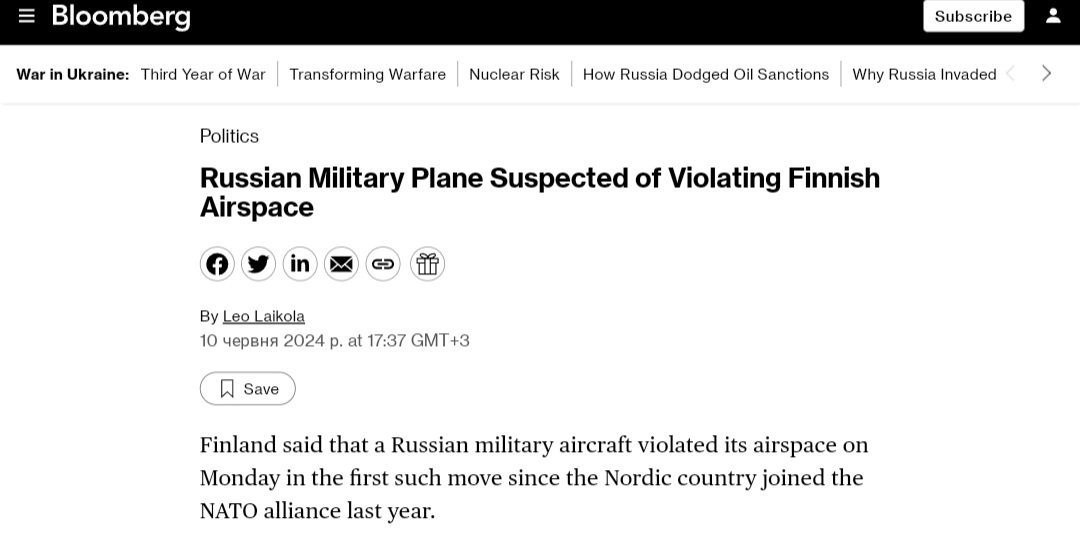Click the Politics section label
Viewport: 1080px width, 538px height.
coord(229,136)
